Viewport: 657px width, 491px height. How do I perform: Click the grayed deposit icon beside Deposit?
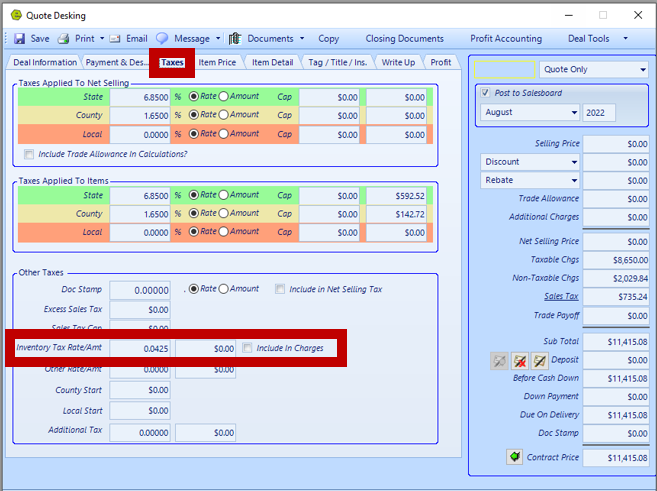tap(499, 361)
